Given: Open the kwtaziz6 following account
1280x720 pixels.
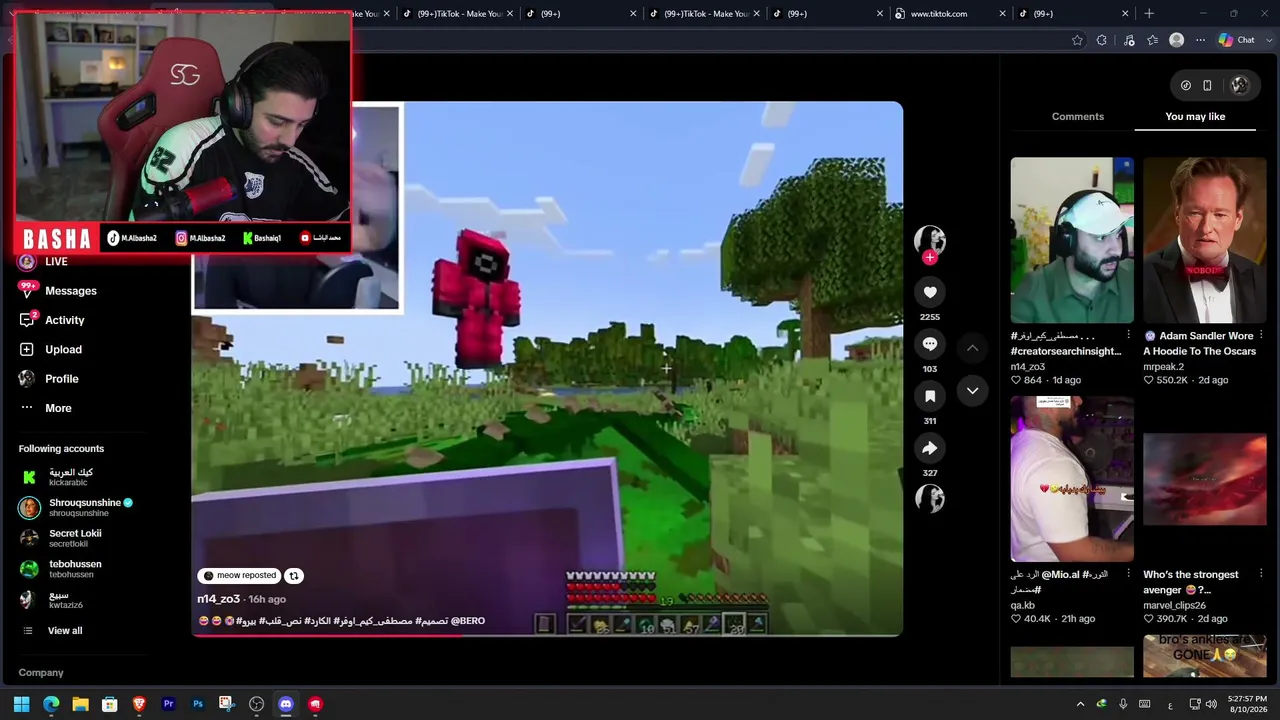Looking at the screenshot, I should [52, 600].
